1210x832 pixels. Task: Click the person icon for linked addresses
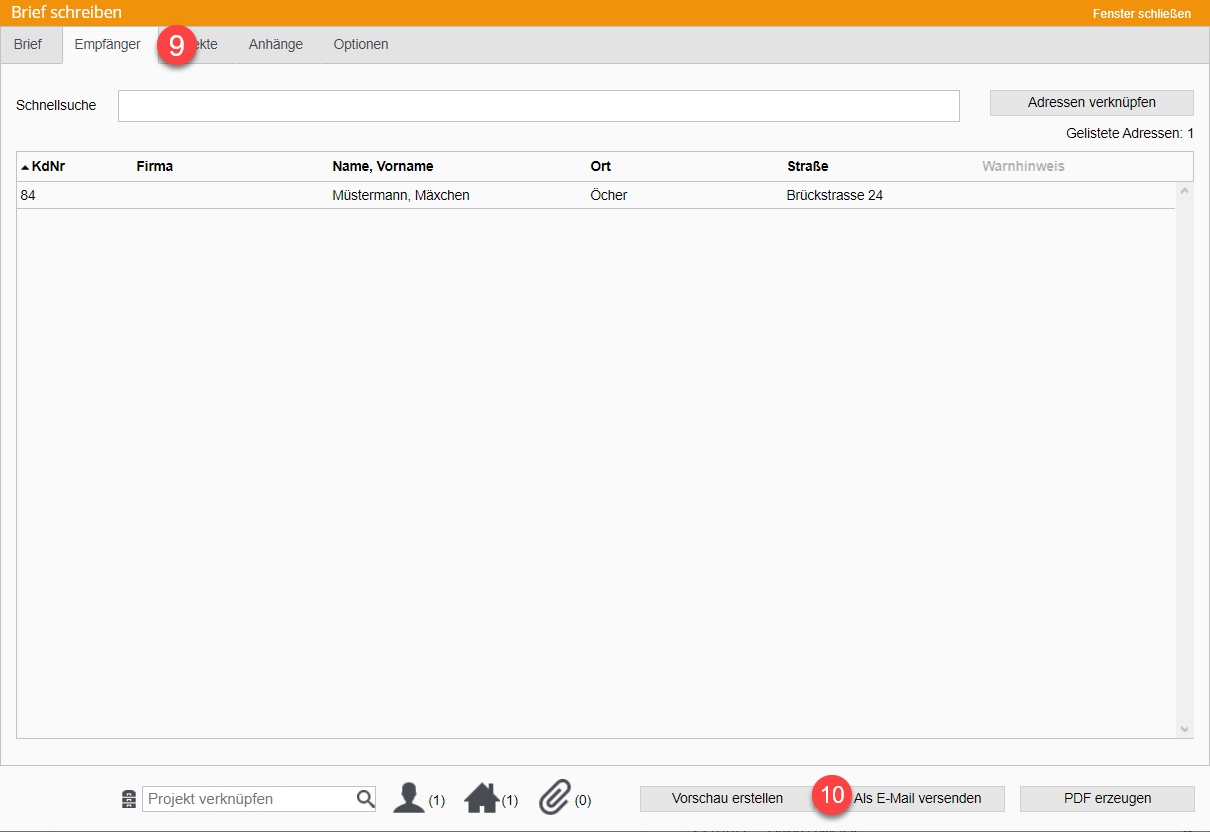coord(409,798)
